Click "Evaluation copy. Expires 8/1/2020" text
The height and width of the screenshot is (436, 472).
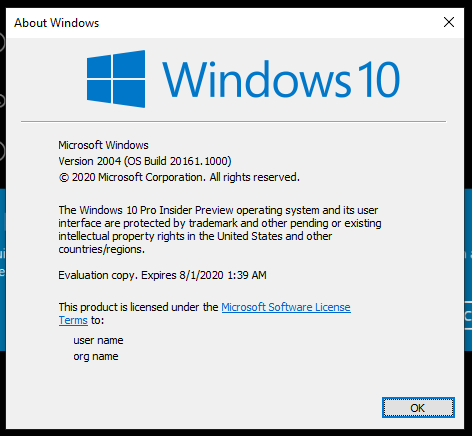(162, 275)
